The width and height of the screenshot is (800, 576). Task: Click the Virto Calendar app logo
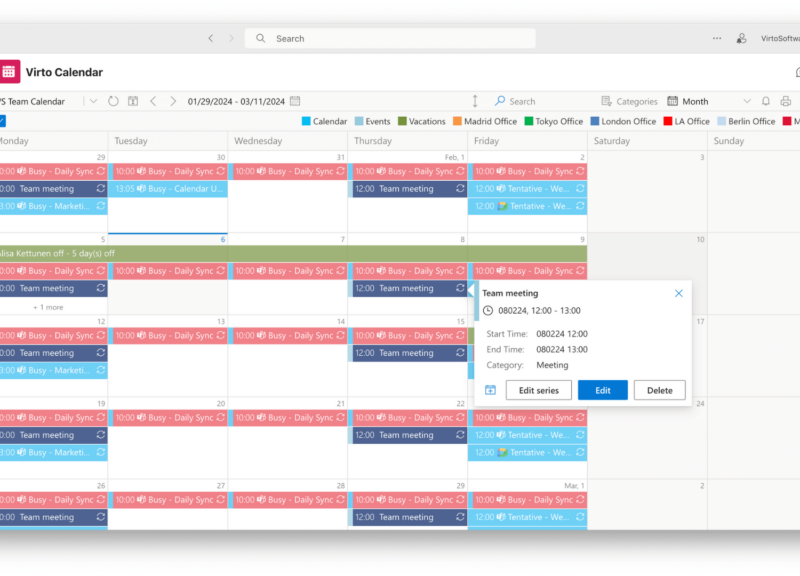10,72
